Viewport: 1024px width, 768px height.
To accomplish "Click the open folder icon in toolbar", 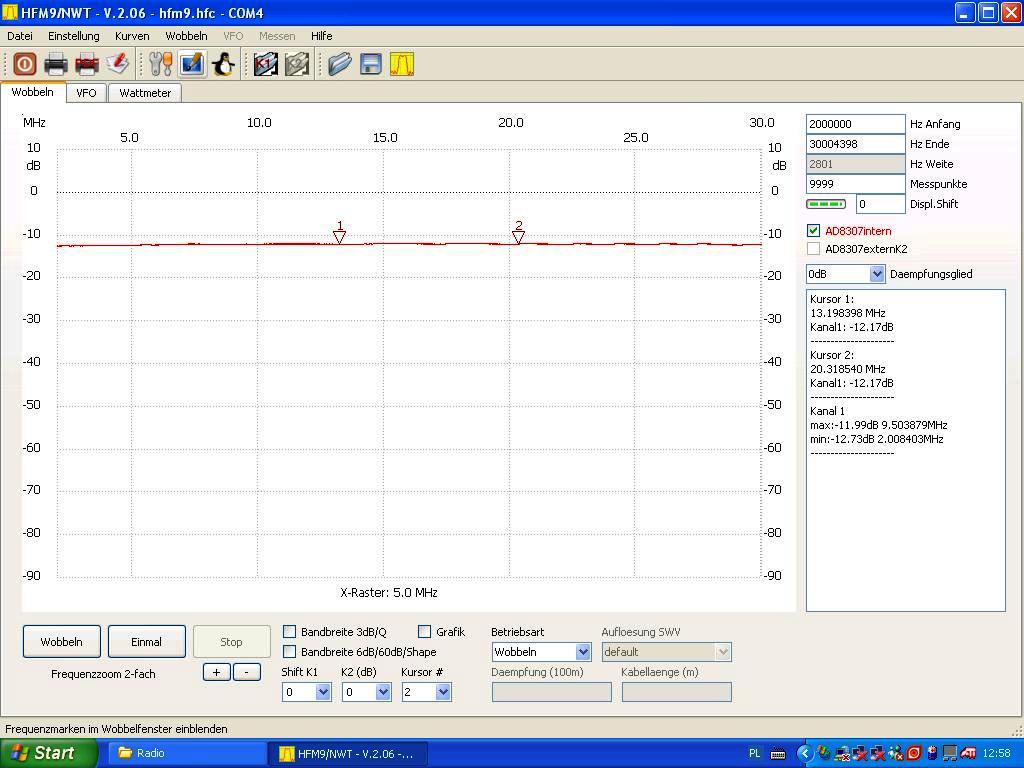I will click(x=340, y=64).
